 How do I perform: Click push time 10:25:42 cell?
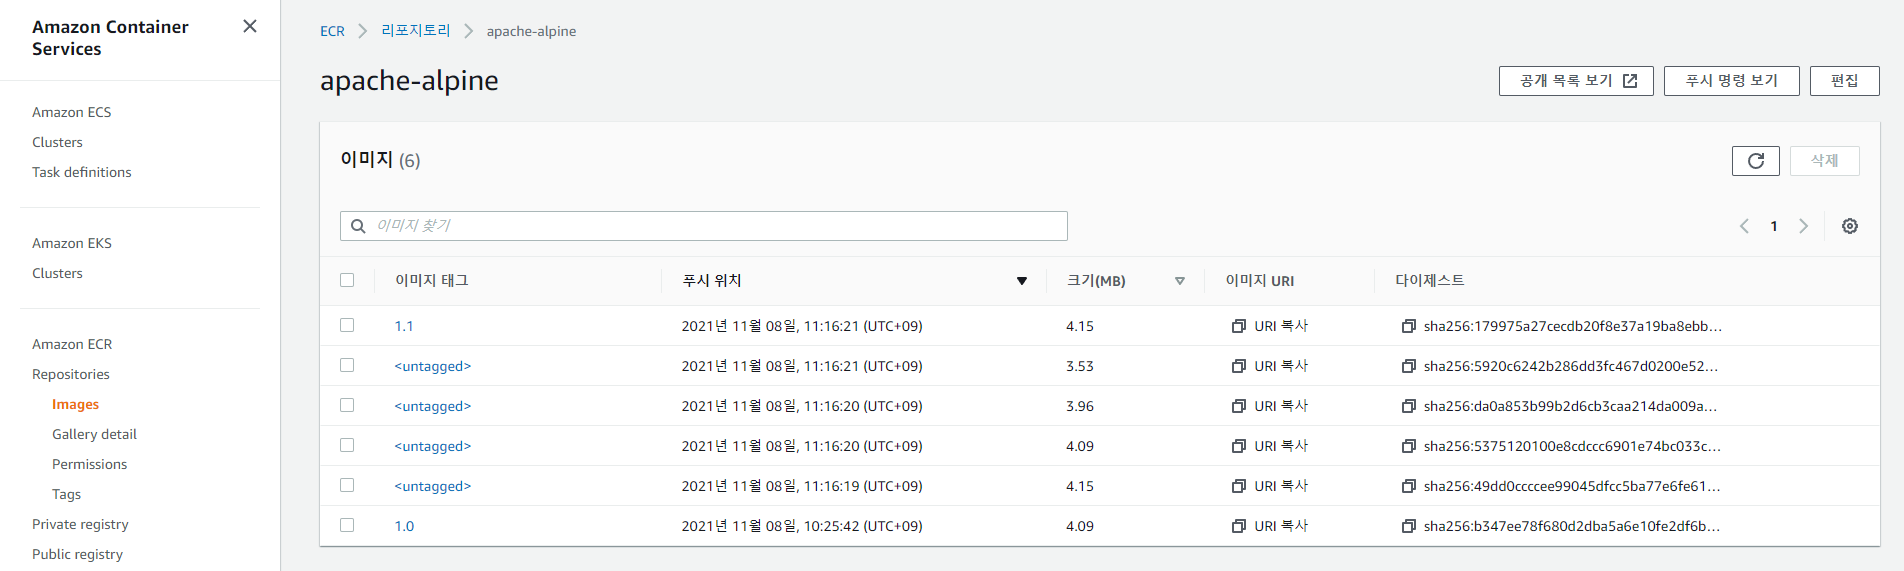pos(802,526)
